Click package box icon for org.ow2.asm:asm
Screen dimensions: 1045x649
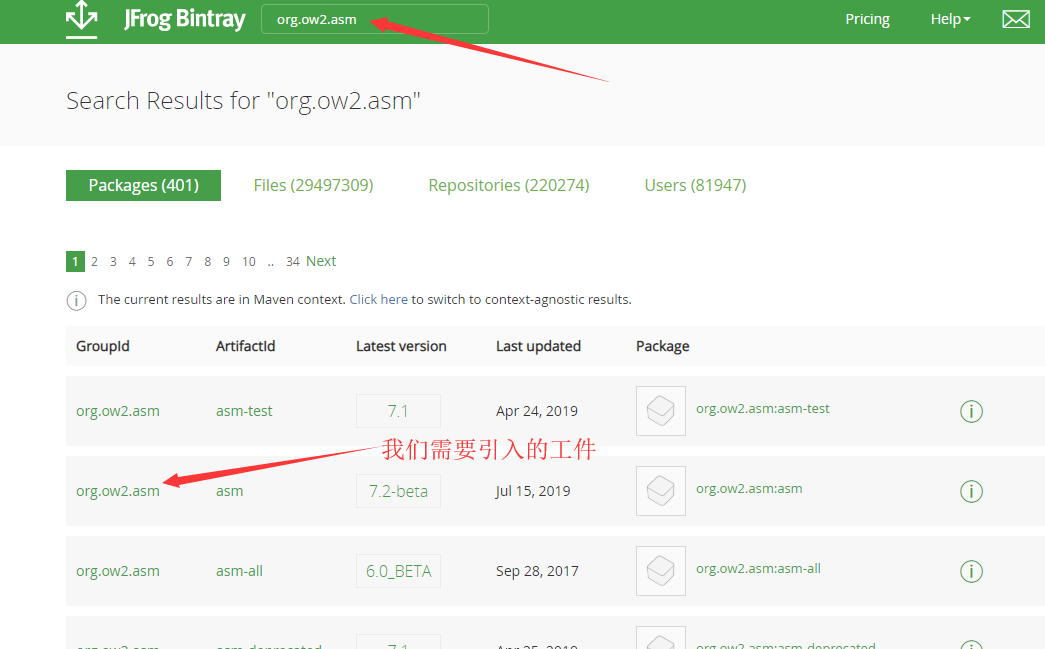[x=660, y=491]
